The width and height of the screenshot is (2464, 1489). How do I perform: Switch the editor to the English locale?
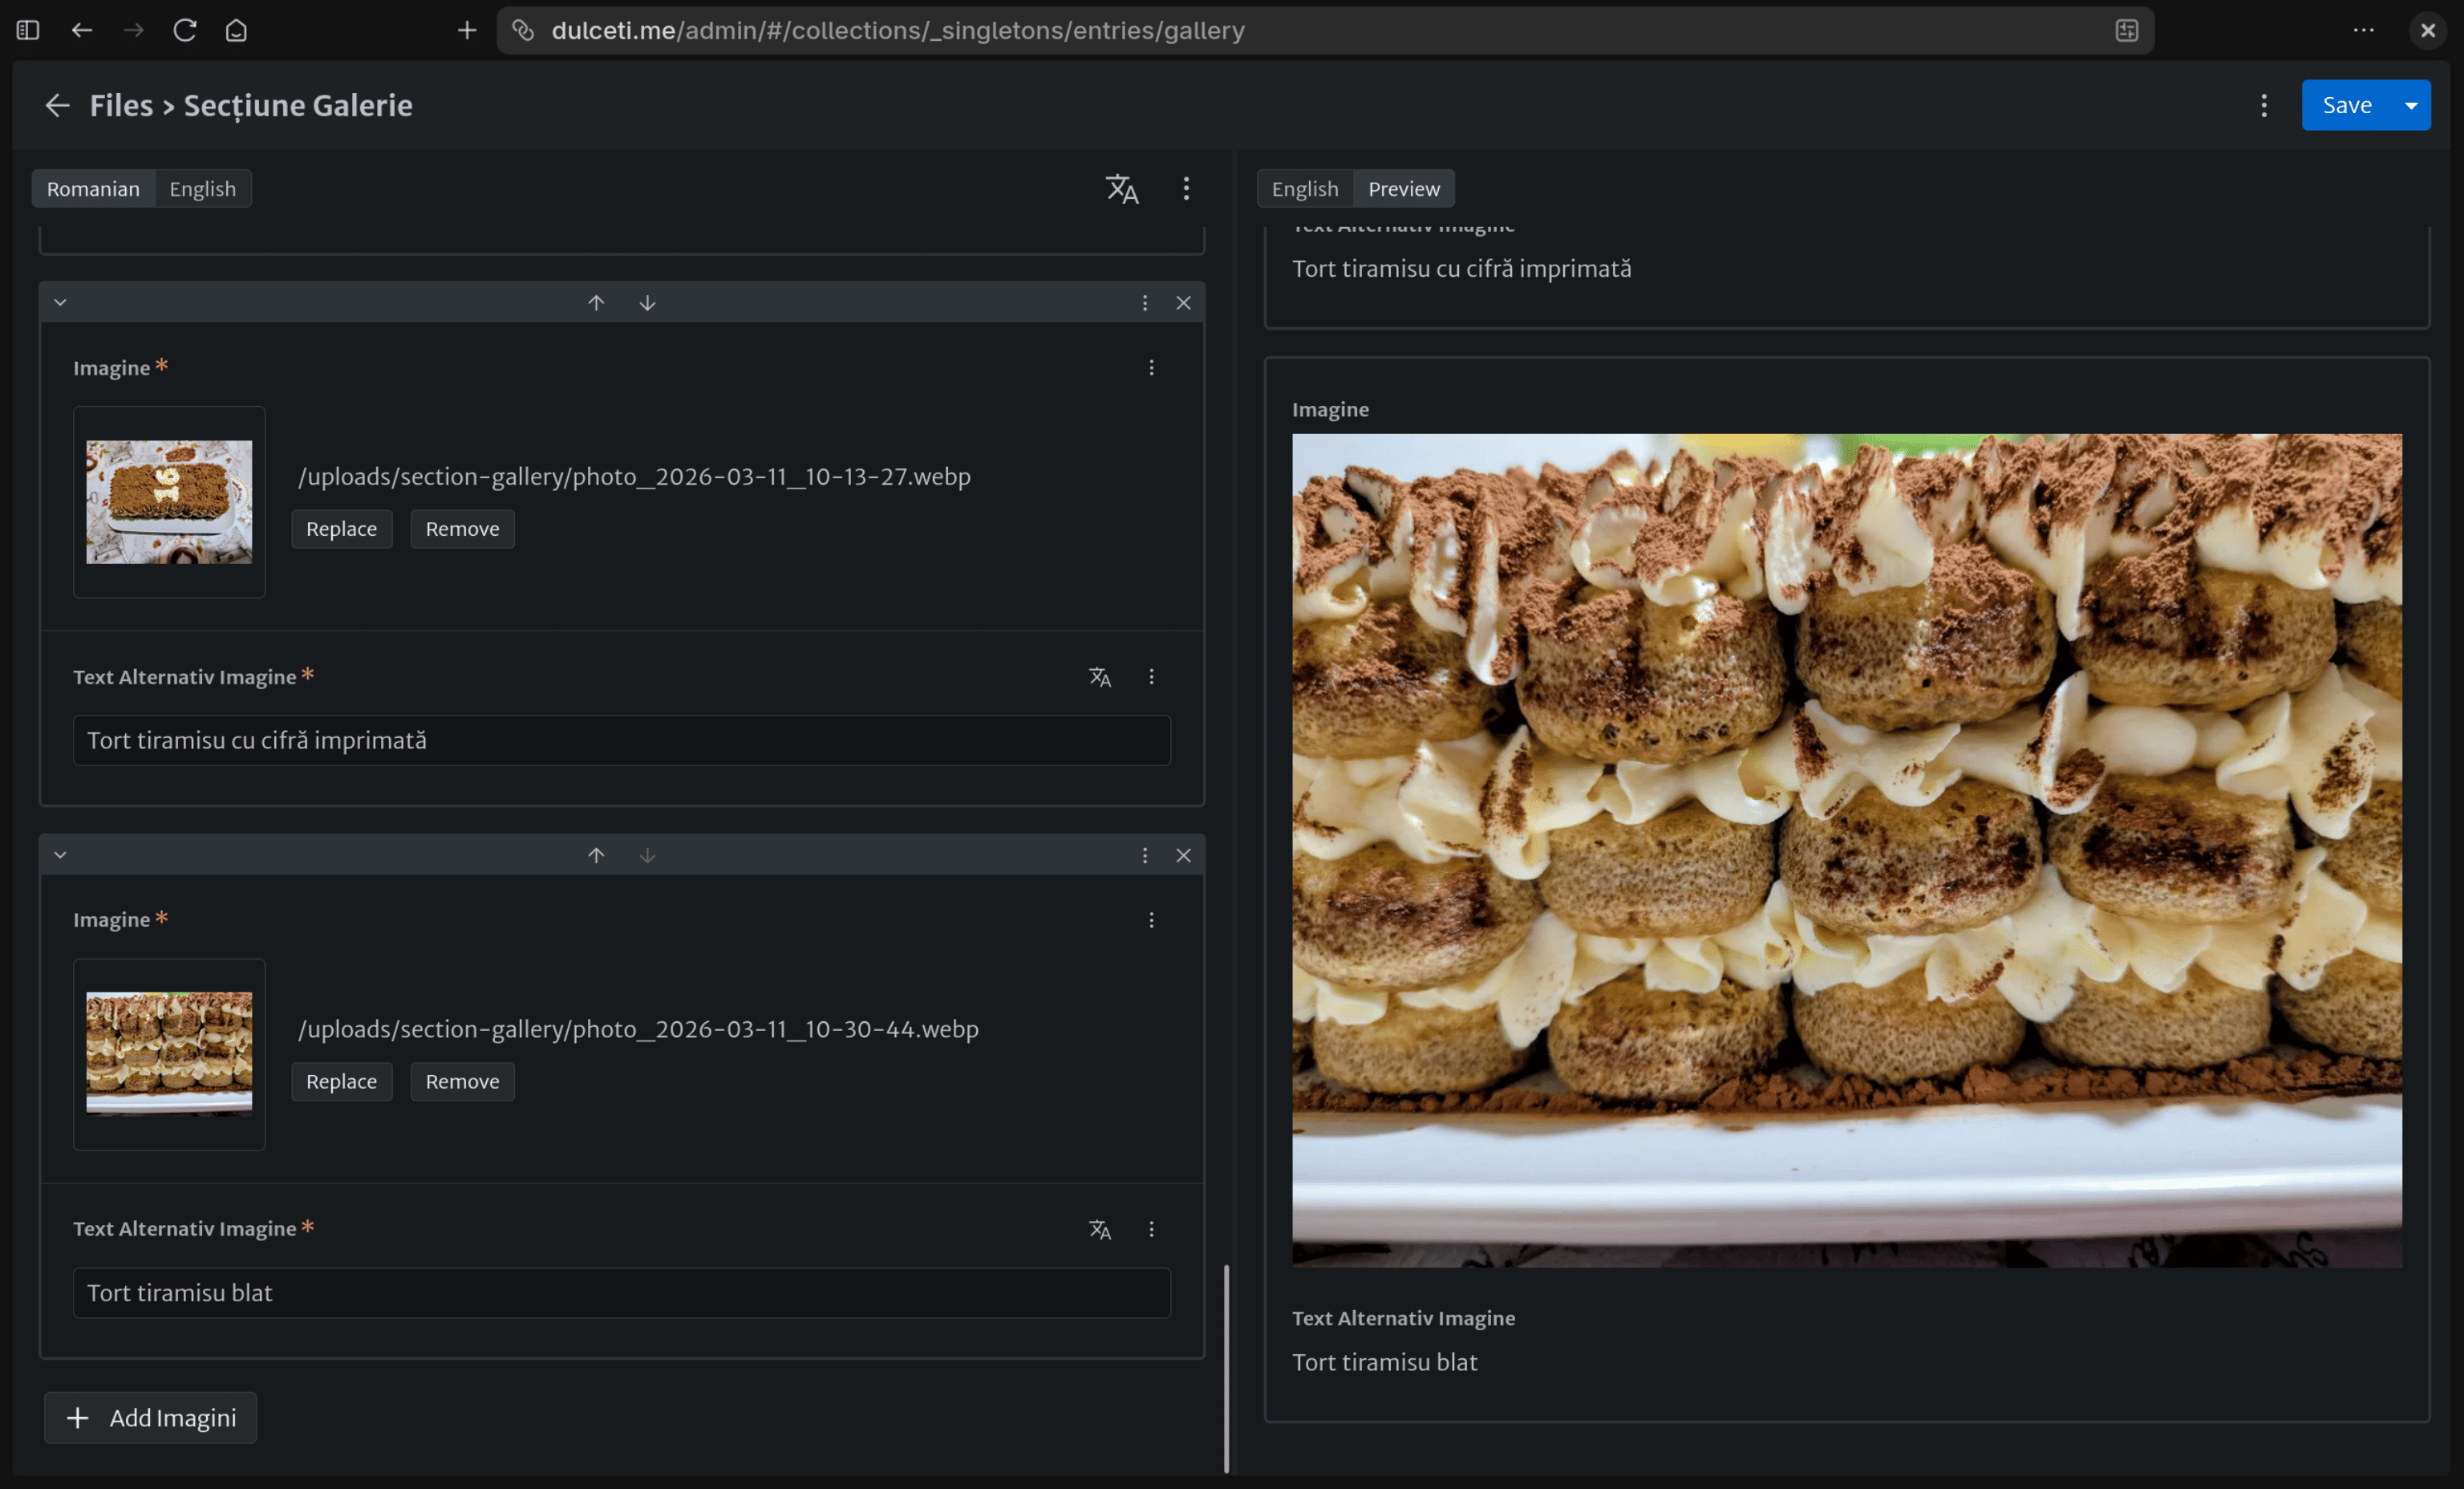pyautogui.click(x=202, y=189)
